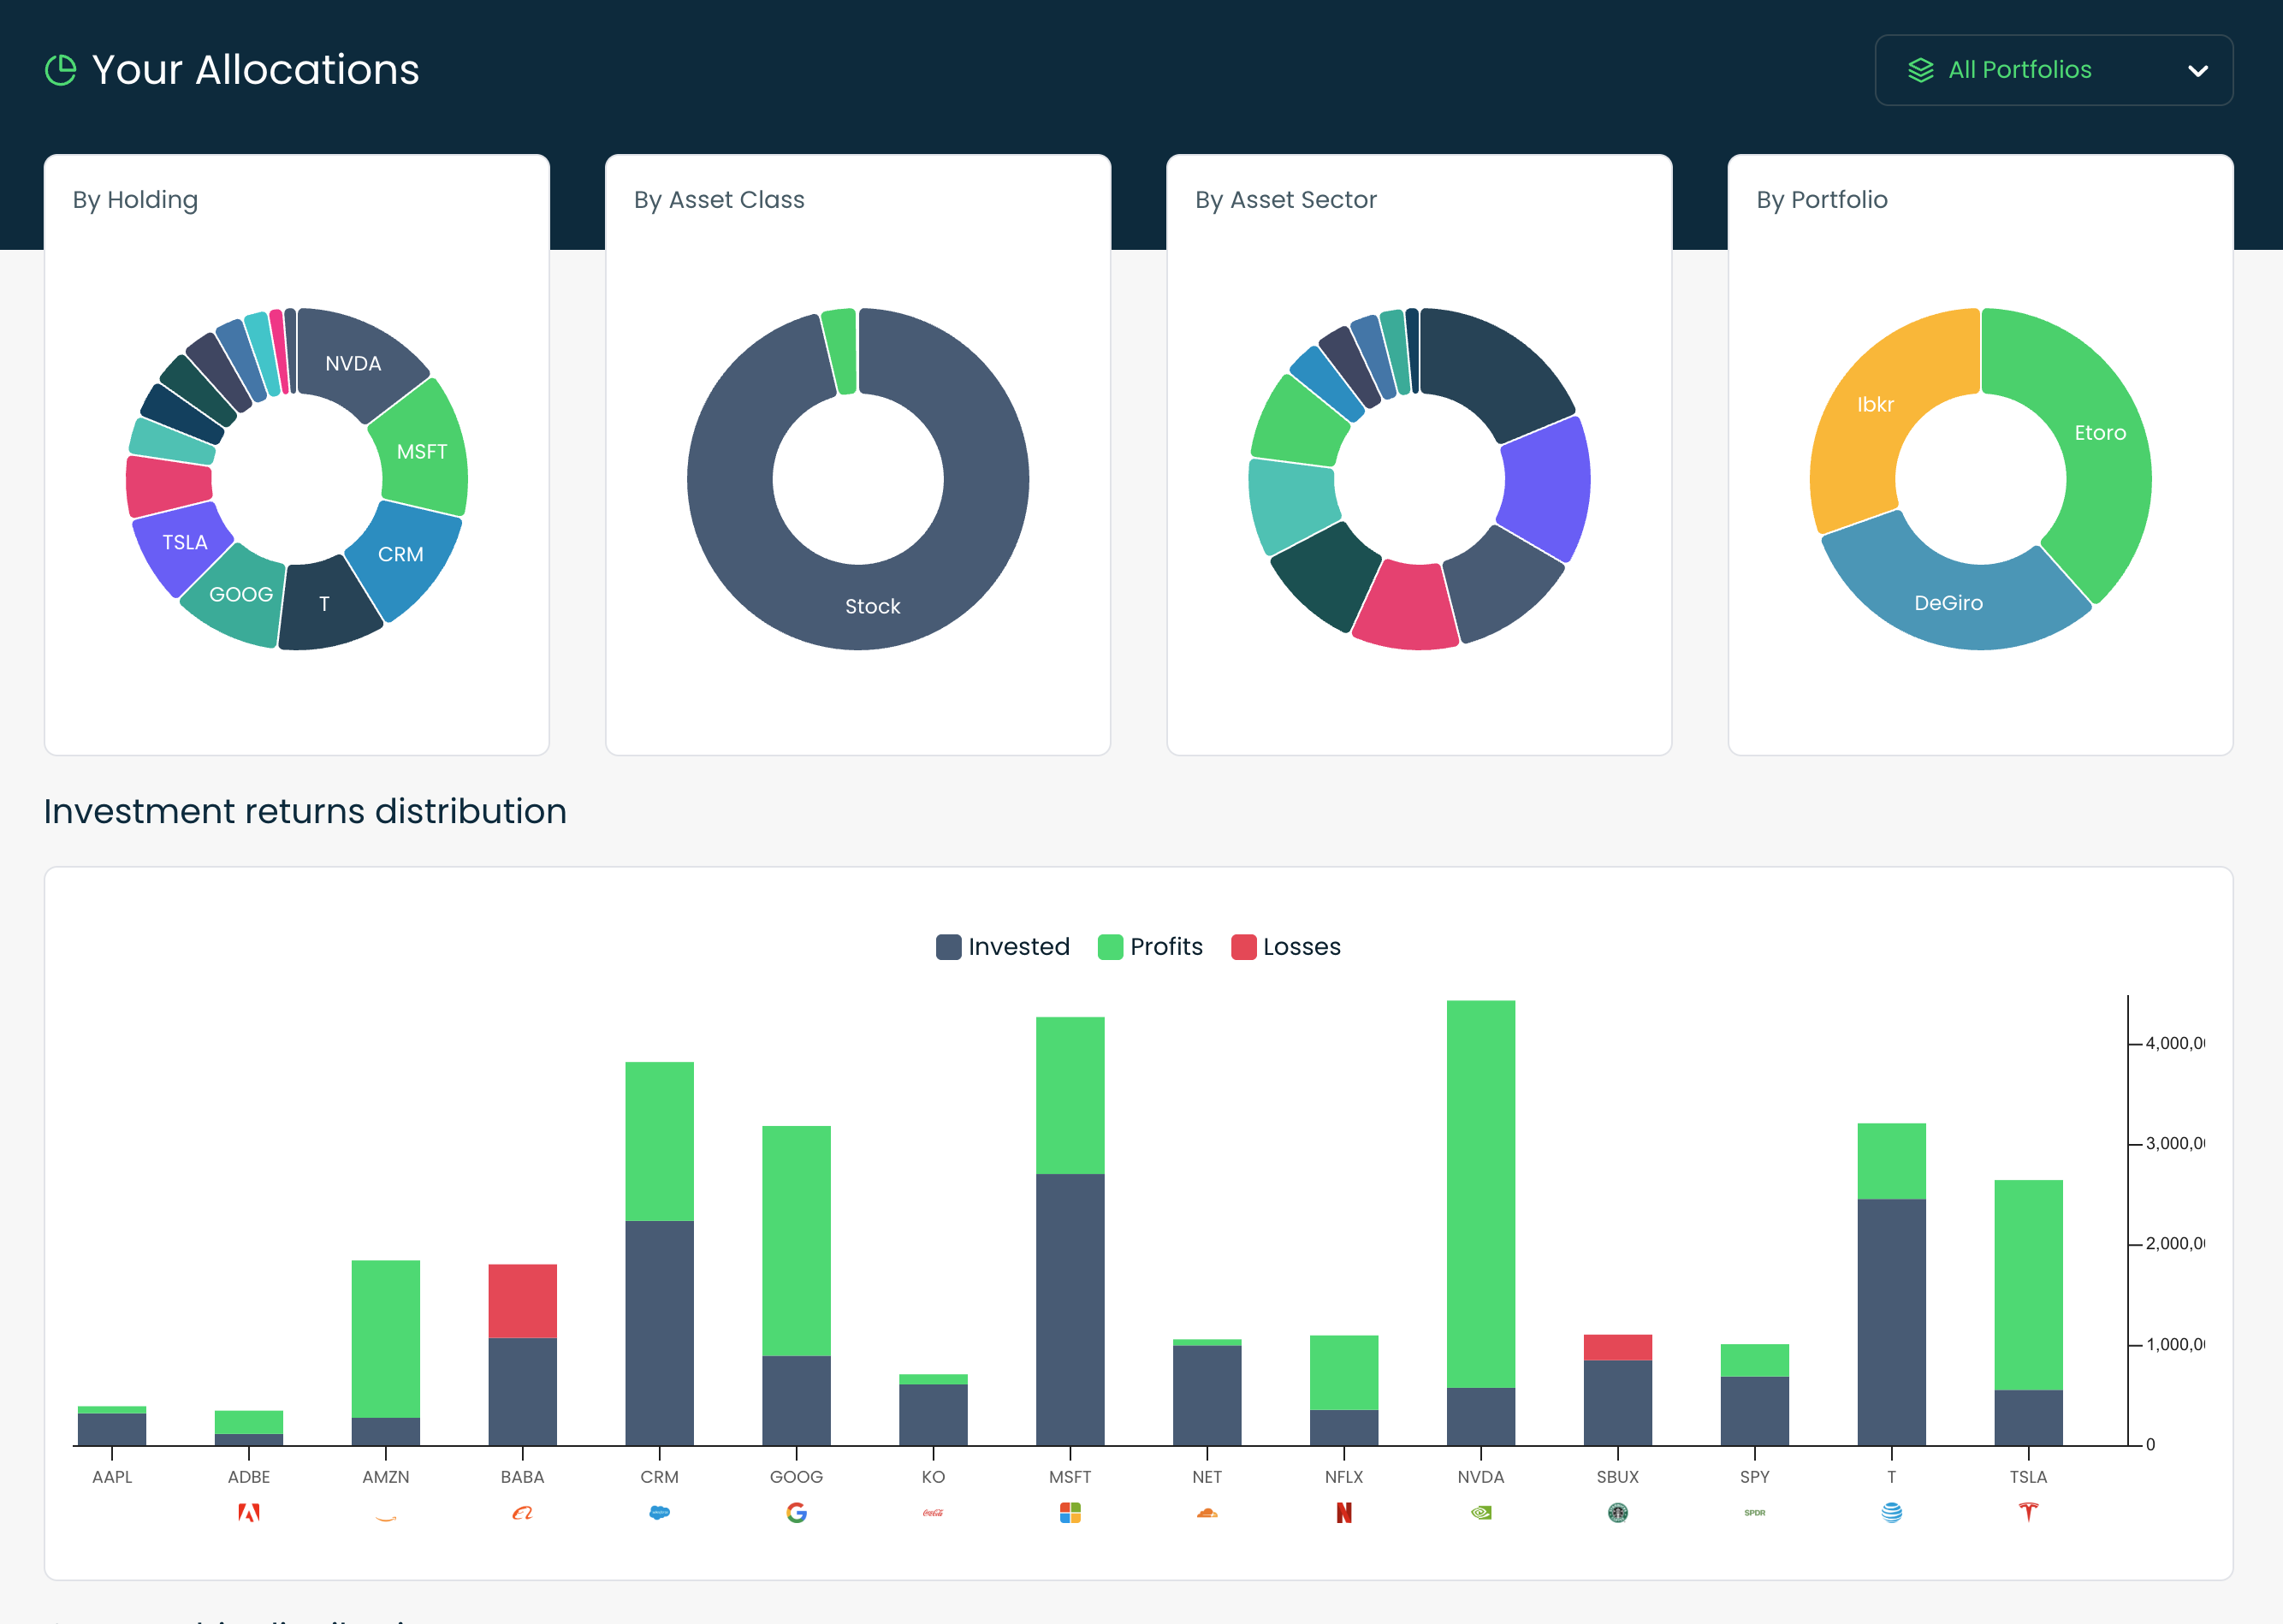This screenshot has width=2283, height=1624.
Task: Click the CRM green profits bar segment
Action: tap(659, 1141)
